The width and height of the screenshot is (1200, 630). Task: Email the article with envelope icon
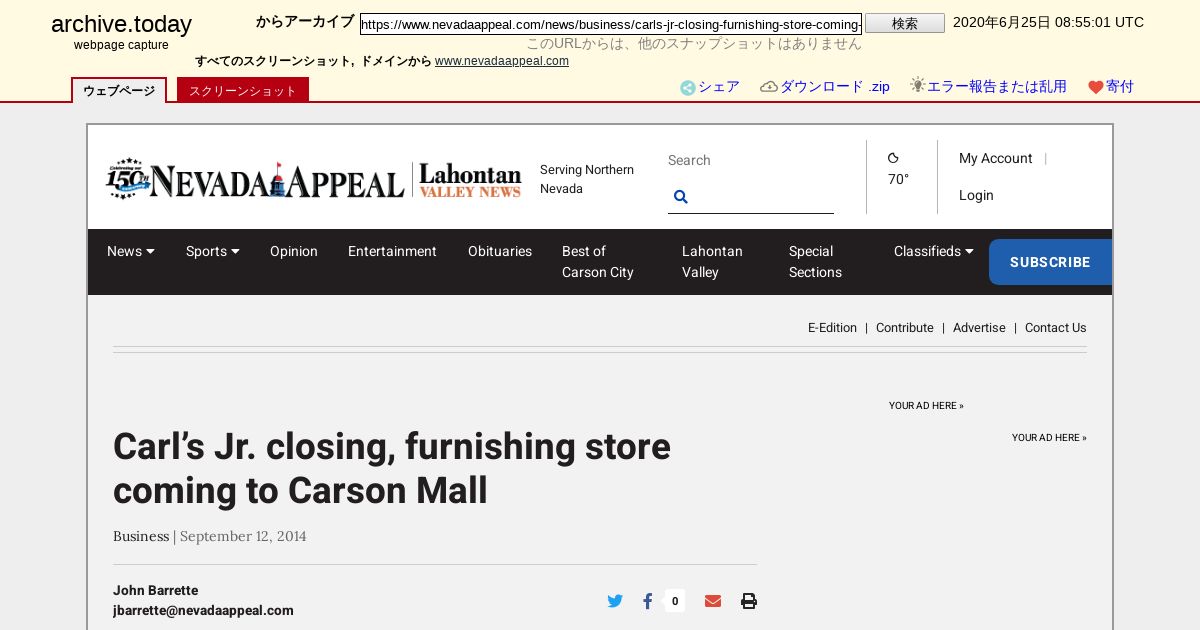tap(713, 601)
